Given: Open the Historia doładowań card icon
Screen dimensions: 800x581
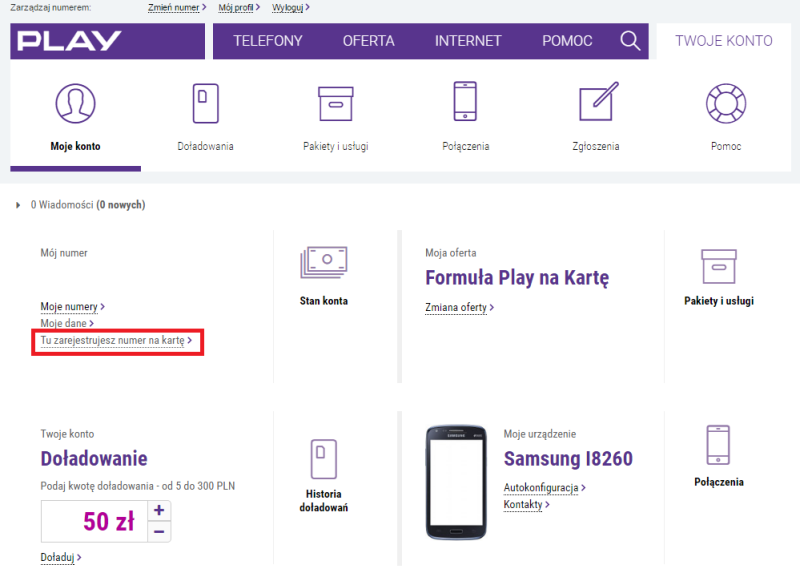Looking at the screenshot, I should tap(323, 459).
